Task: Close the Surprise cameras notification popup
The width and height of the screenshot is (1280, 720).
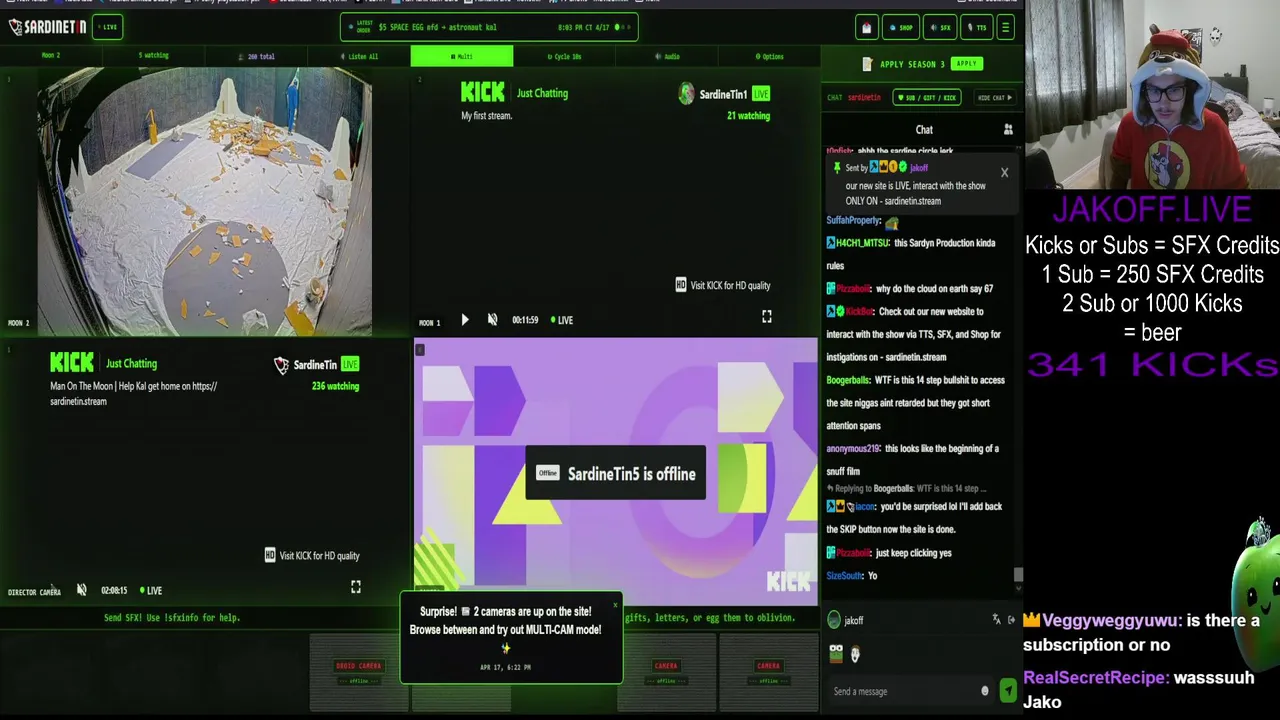Action: coord(615,605)
